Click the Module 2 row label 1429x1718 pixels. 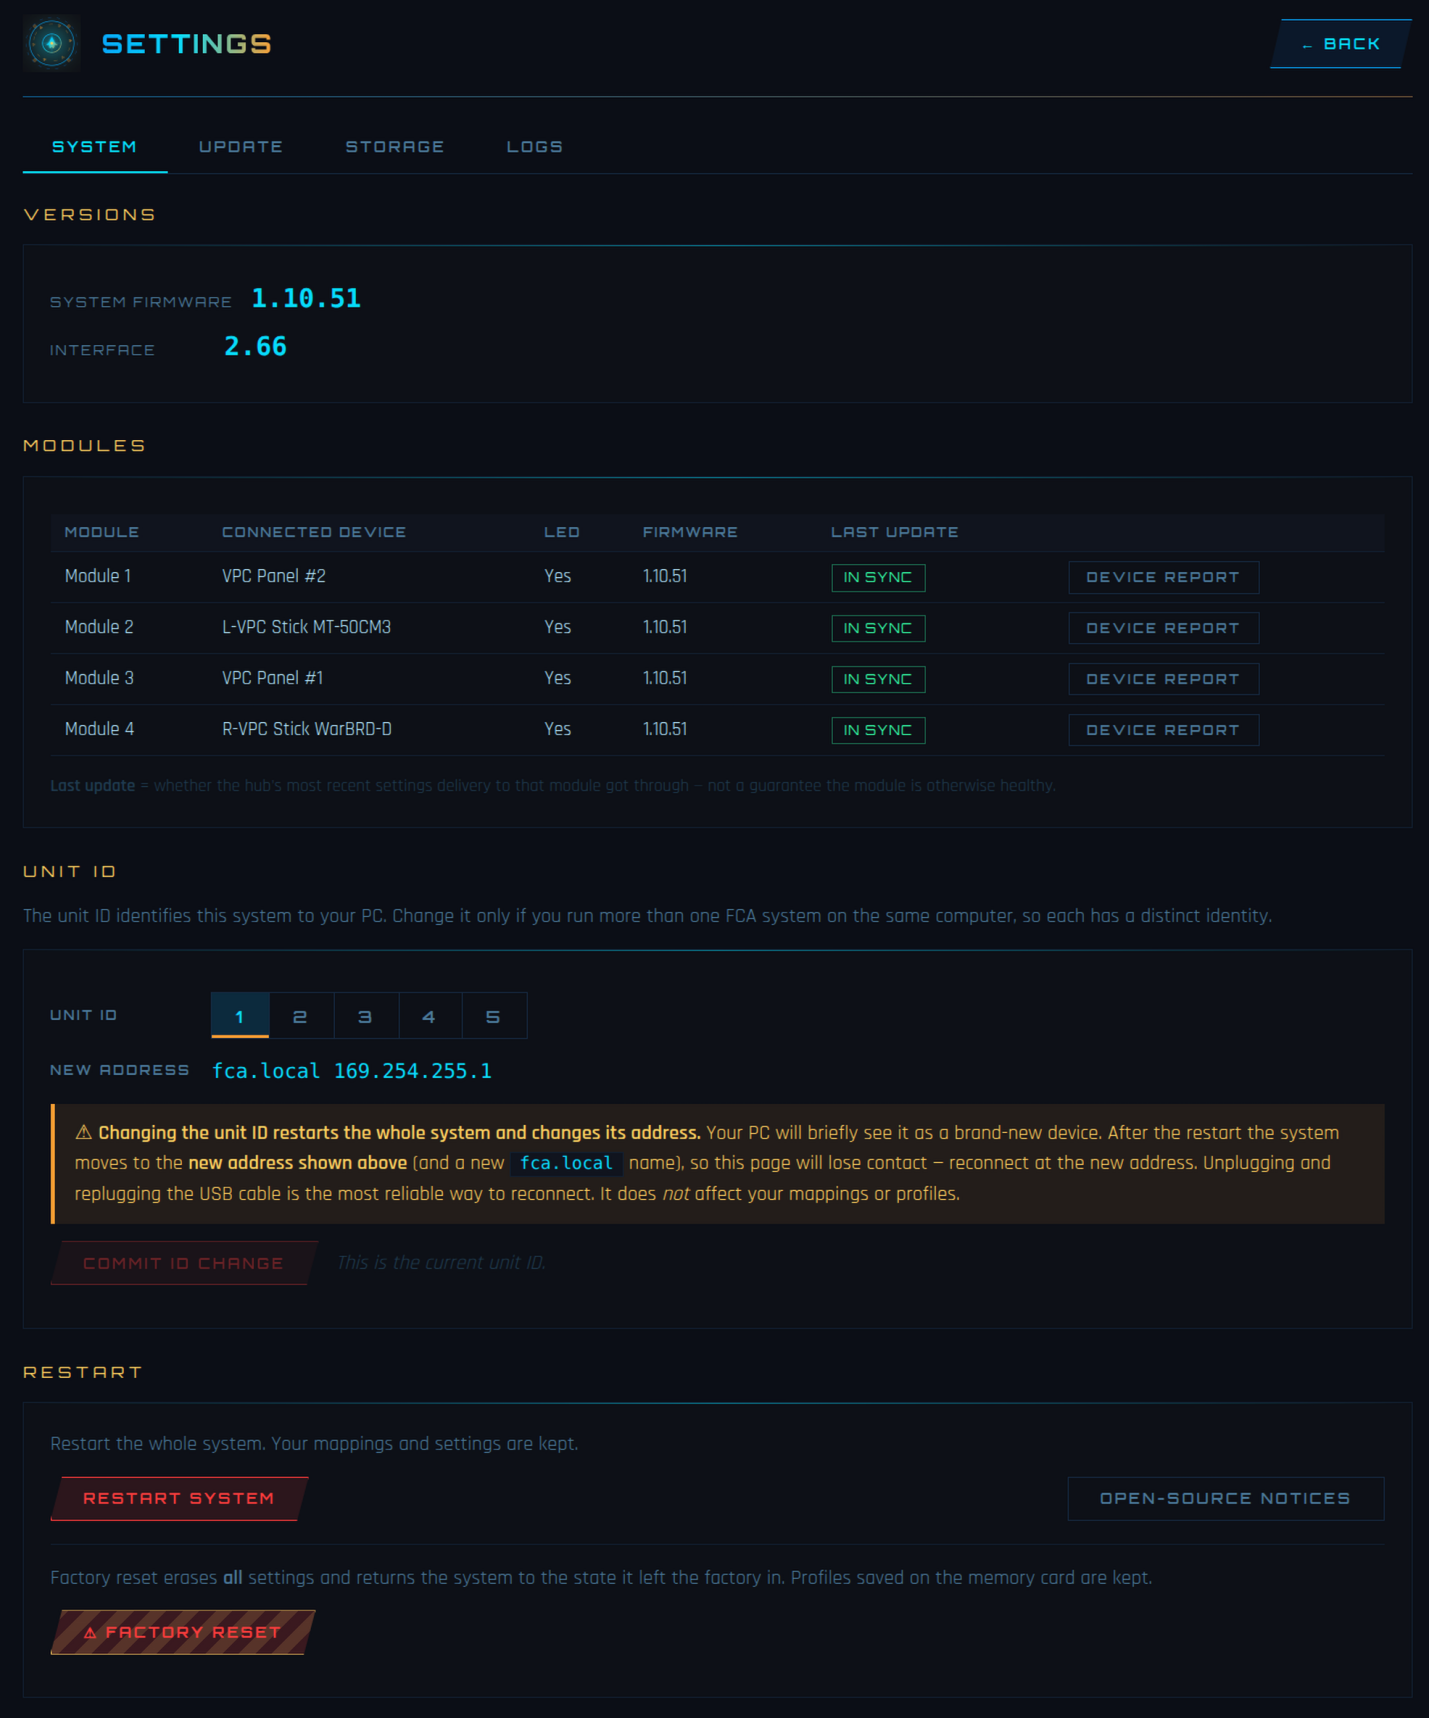99,627
